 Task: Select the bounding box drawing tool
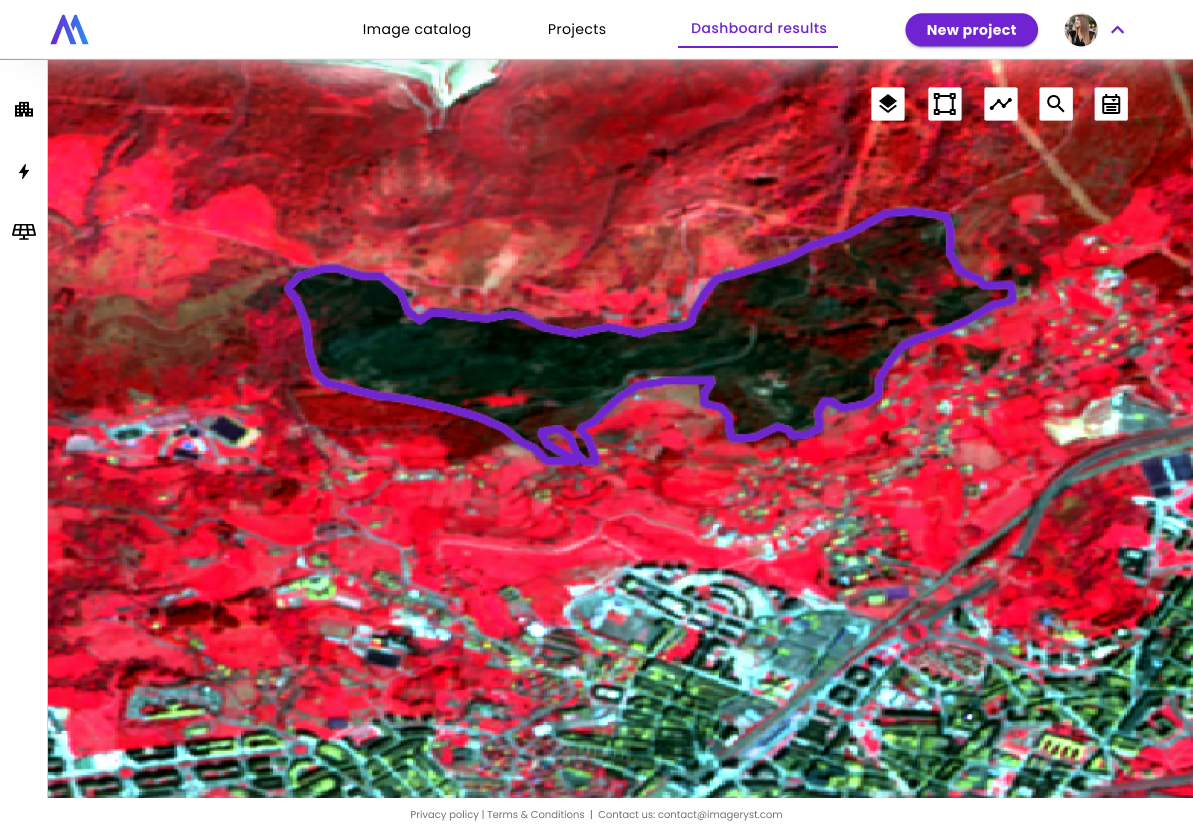click(x=944, y=104)
